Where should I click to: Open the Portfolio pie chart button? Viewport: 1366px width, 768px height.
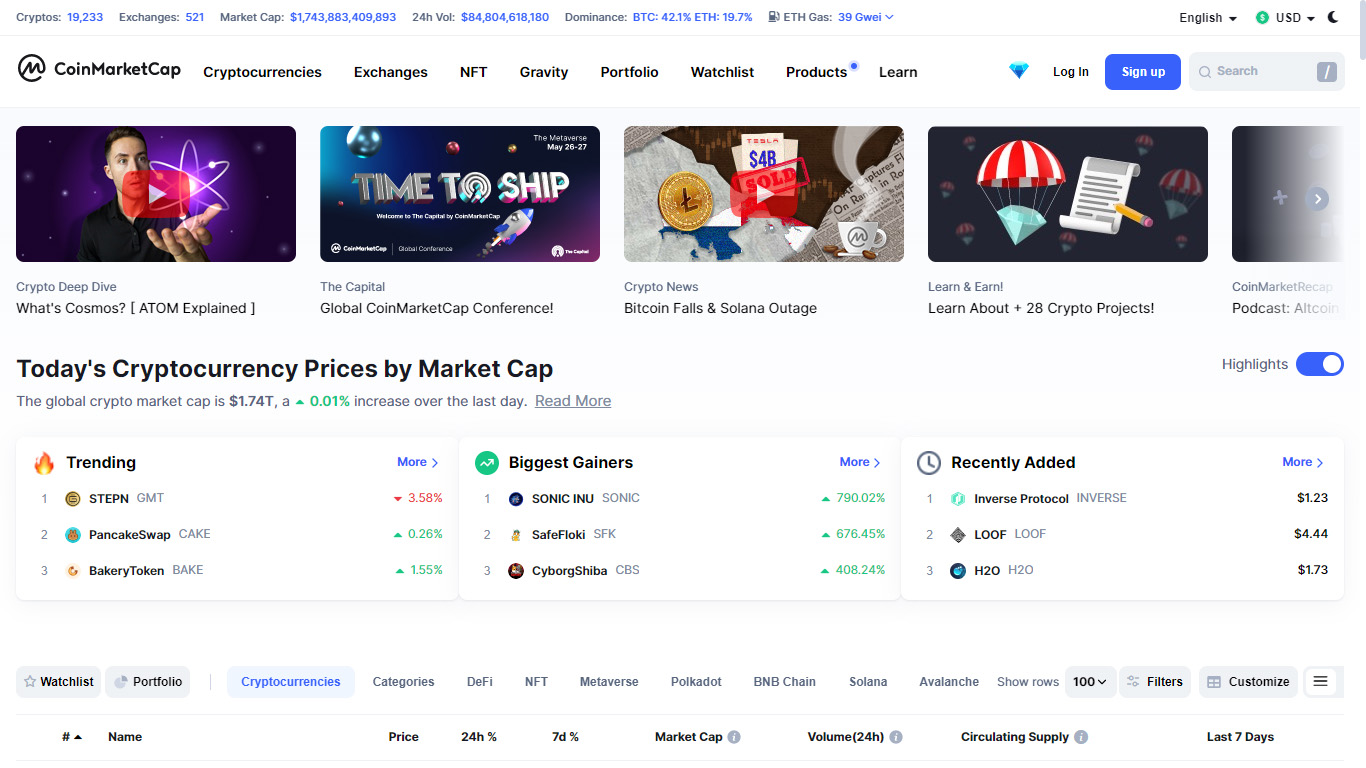[x=148, y=682]
